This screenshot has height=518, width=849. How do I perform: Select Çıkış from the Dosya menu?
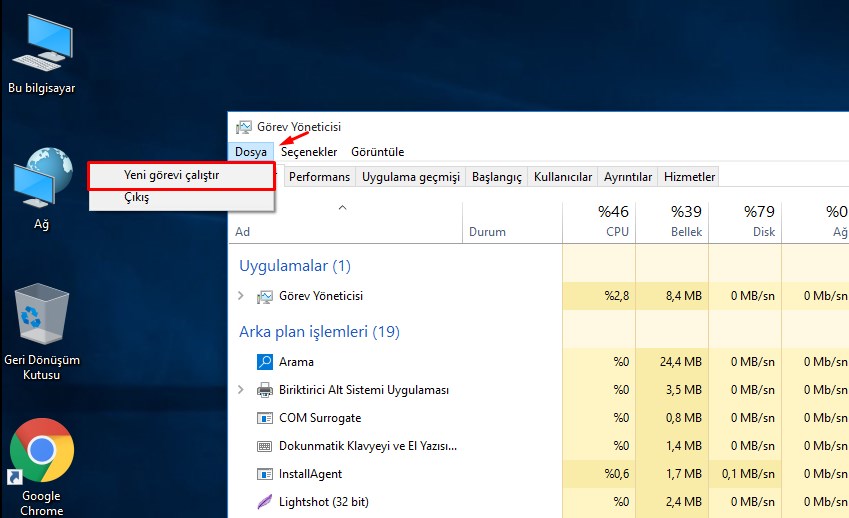point(137,198)
